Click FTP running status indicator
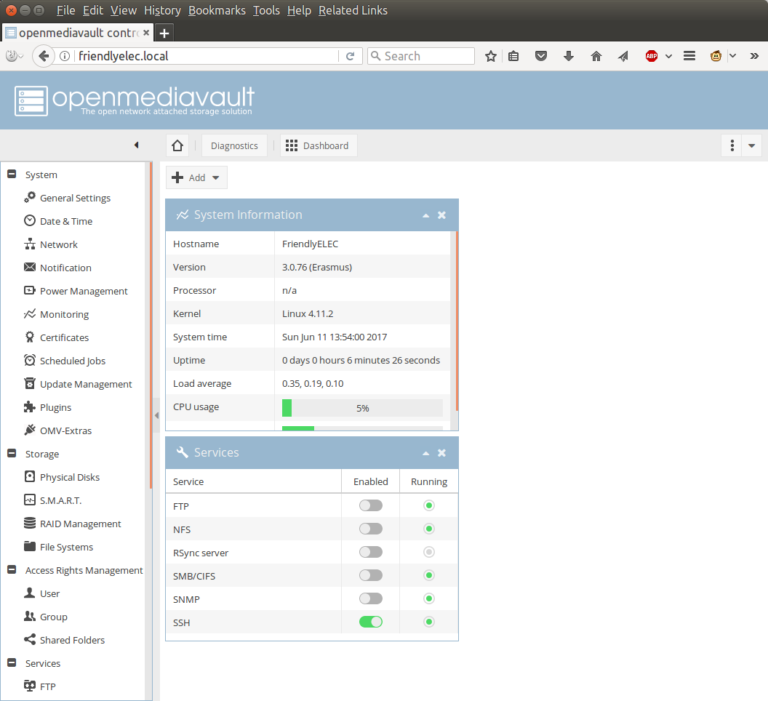 coord(429,506)
